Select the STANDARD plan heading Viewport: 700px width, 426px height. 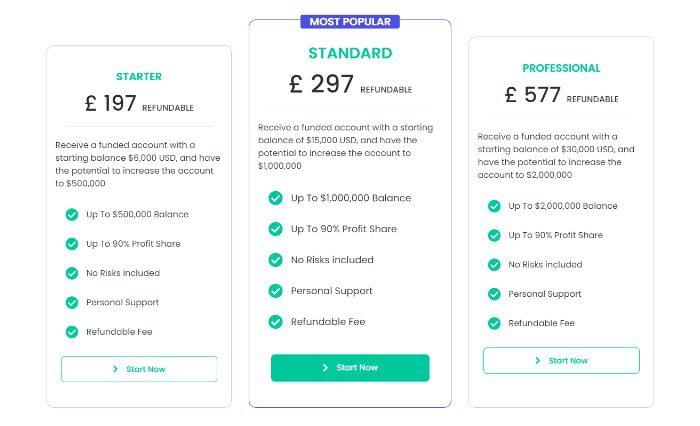[x=350, y=53]
